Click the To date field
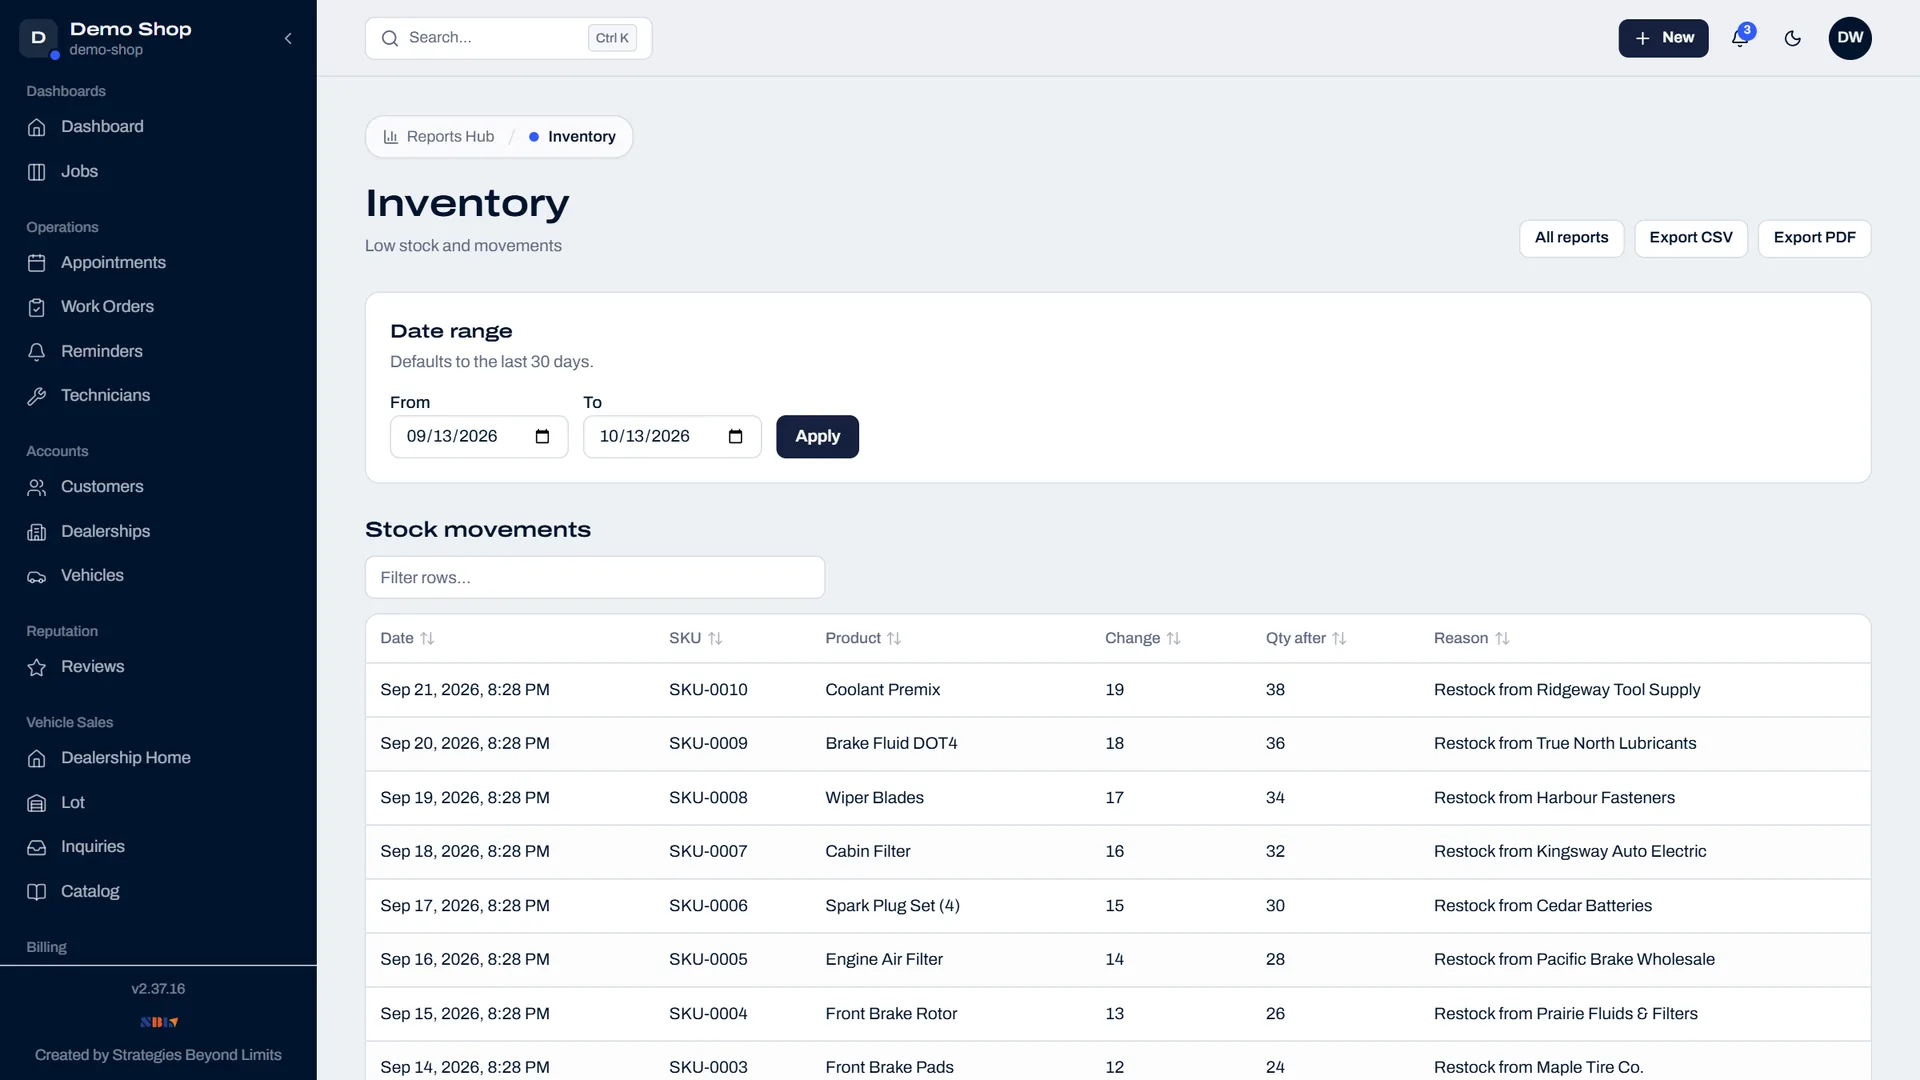This screenshot has height=1080, width=1920. [x=672, y=437]
